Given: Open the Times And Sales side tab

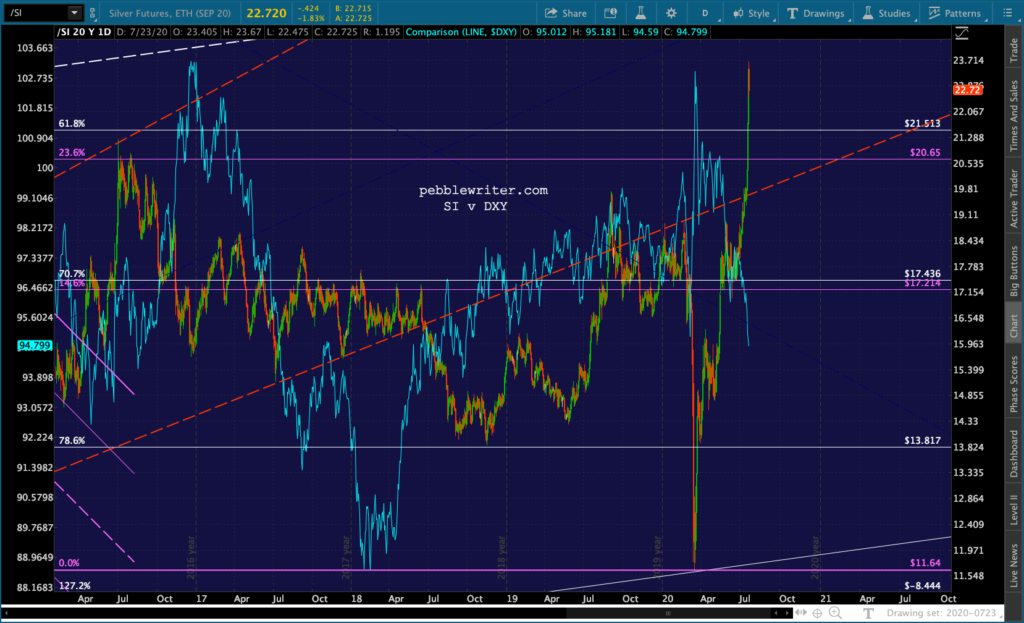Looking at the screenshot, I should point(1014,116).
